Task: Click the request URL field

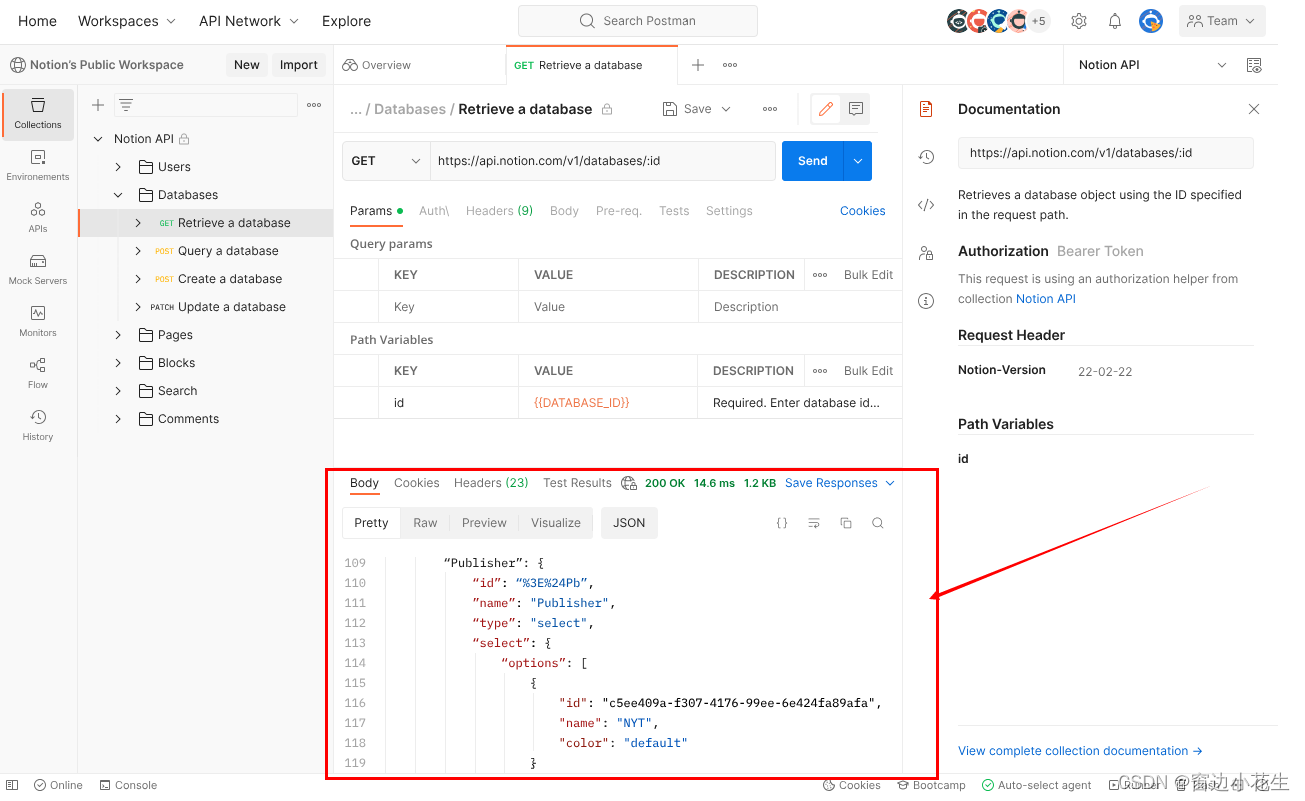Action: 603,161
